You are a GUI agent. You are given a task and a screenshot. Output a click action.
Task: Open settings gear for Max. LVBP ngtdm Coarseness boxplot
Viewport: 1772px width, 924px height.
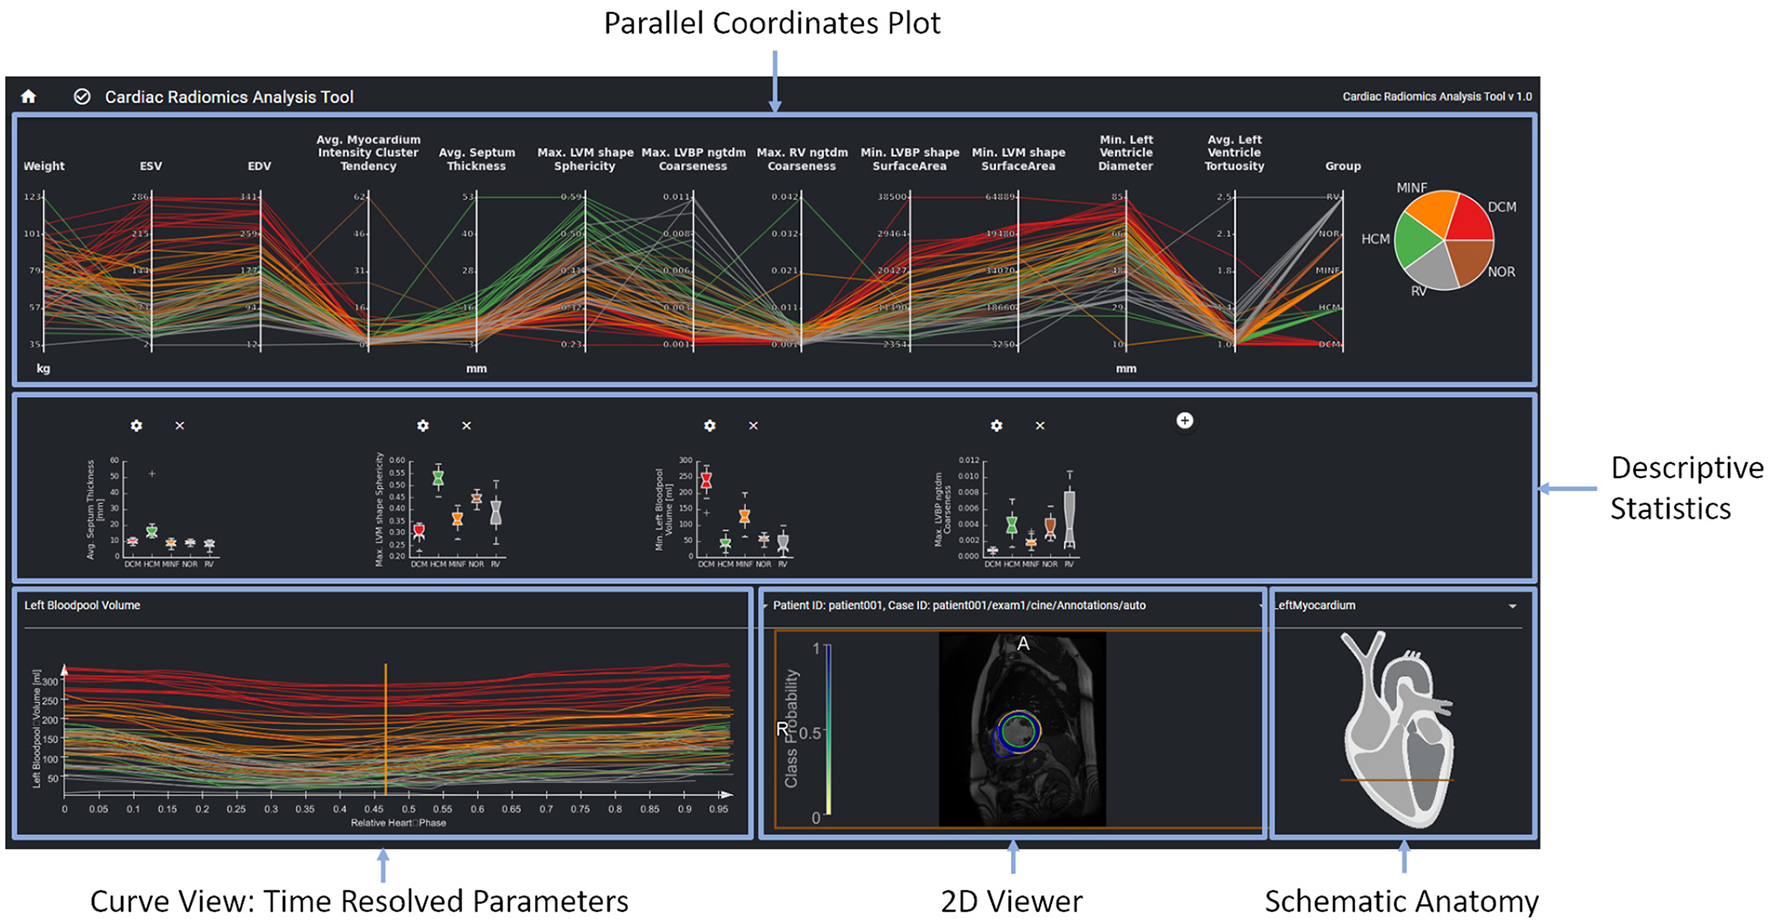click(997, 426)
